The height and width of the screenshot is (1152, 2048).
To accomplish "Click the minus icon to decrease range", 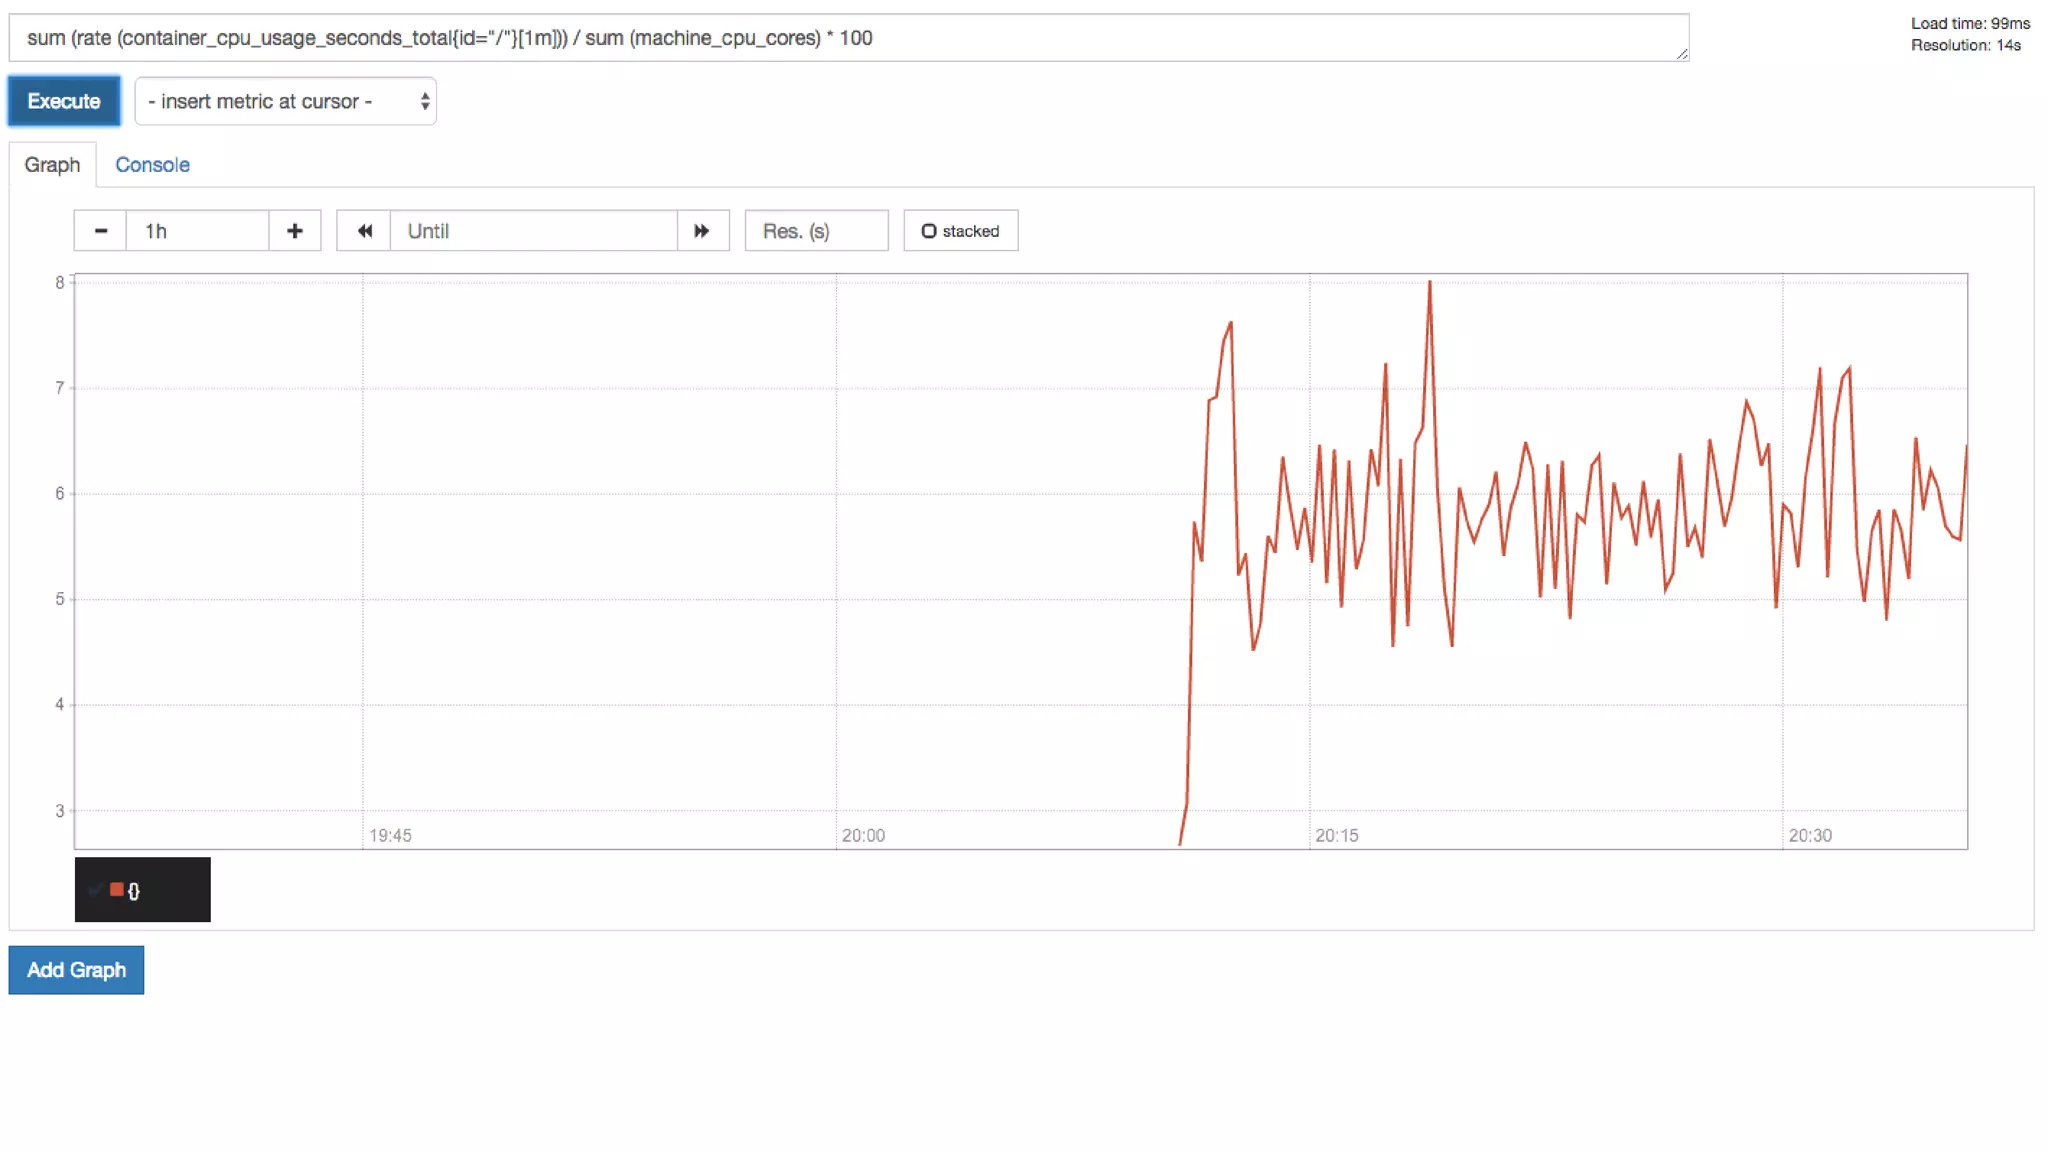I will point(100,231).
